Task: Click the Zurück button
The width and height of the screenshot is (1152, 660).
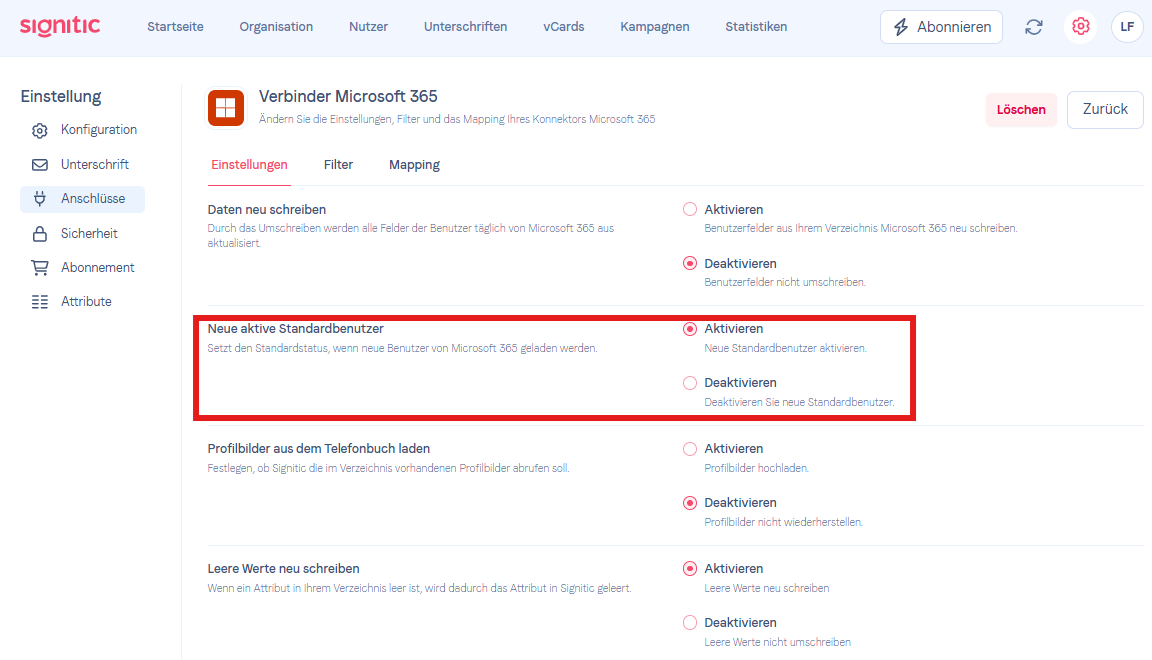Action: click(1105, 110)
